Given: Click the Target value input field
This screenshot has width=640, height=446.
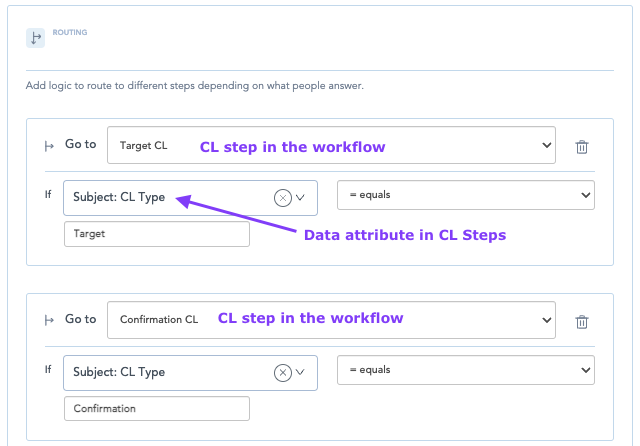Looking at the screenshot, I should pyautogui.click(x=156, y=234).
